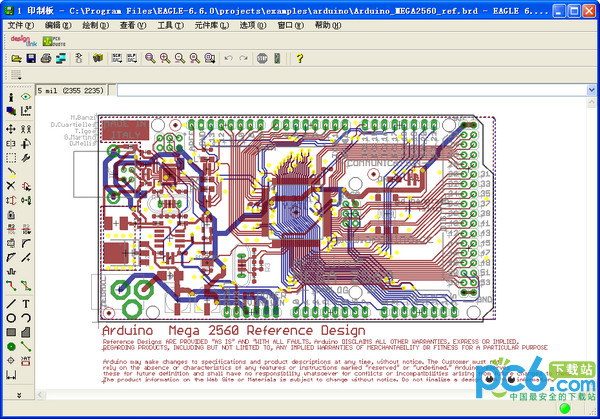The image size is (600, 419).
Task: Select the Dimension measurement tool
Action: pyautogui.click(x=11, y=375)
